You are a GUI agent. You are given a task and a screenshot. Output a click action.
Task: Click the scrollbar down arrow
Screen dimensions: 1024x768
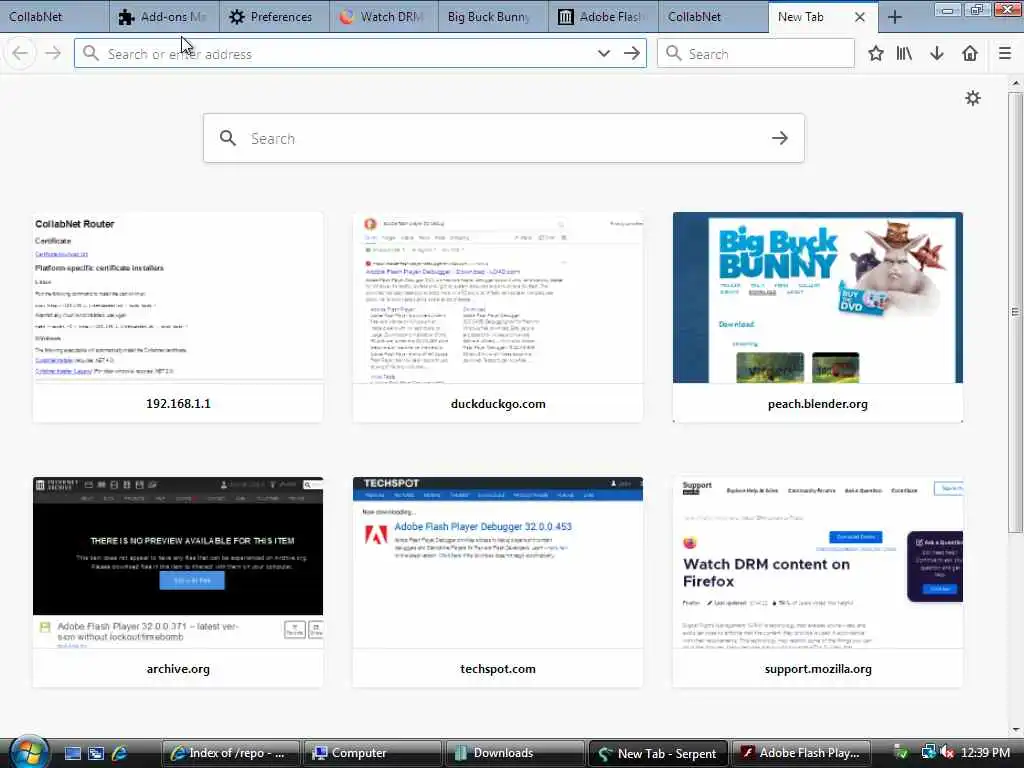[x=1016, y=729]
